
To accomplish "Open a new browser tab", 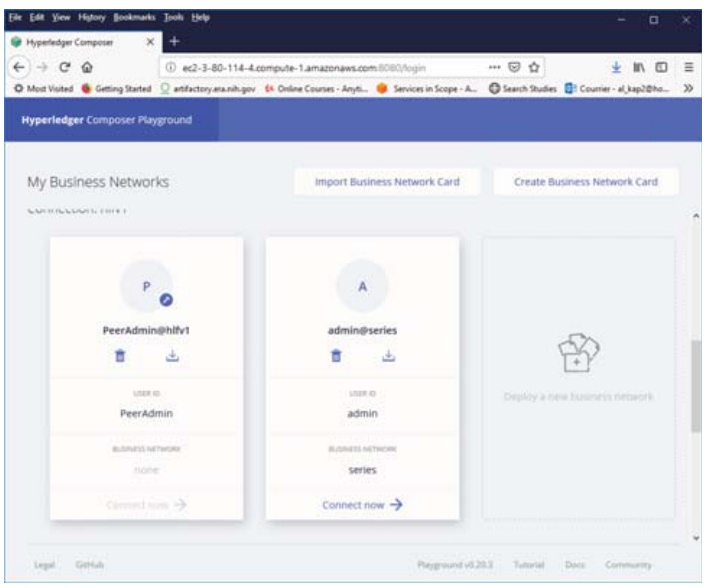I will coord(171,43).
